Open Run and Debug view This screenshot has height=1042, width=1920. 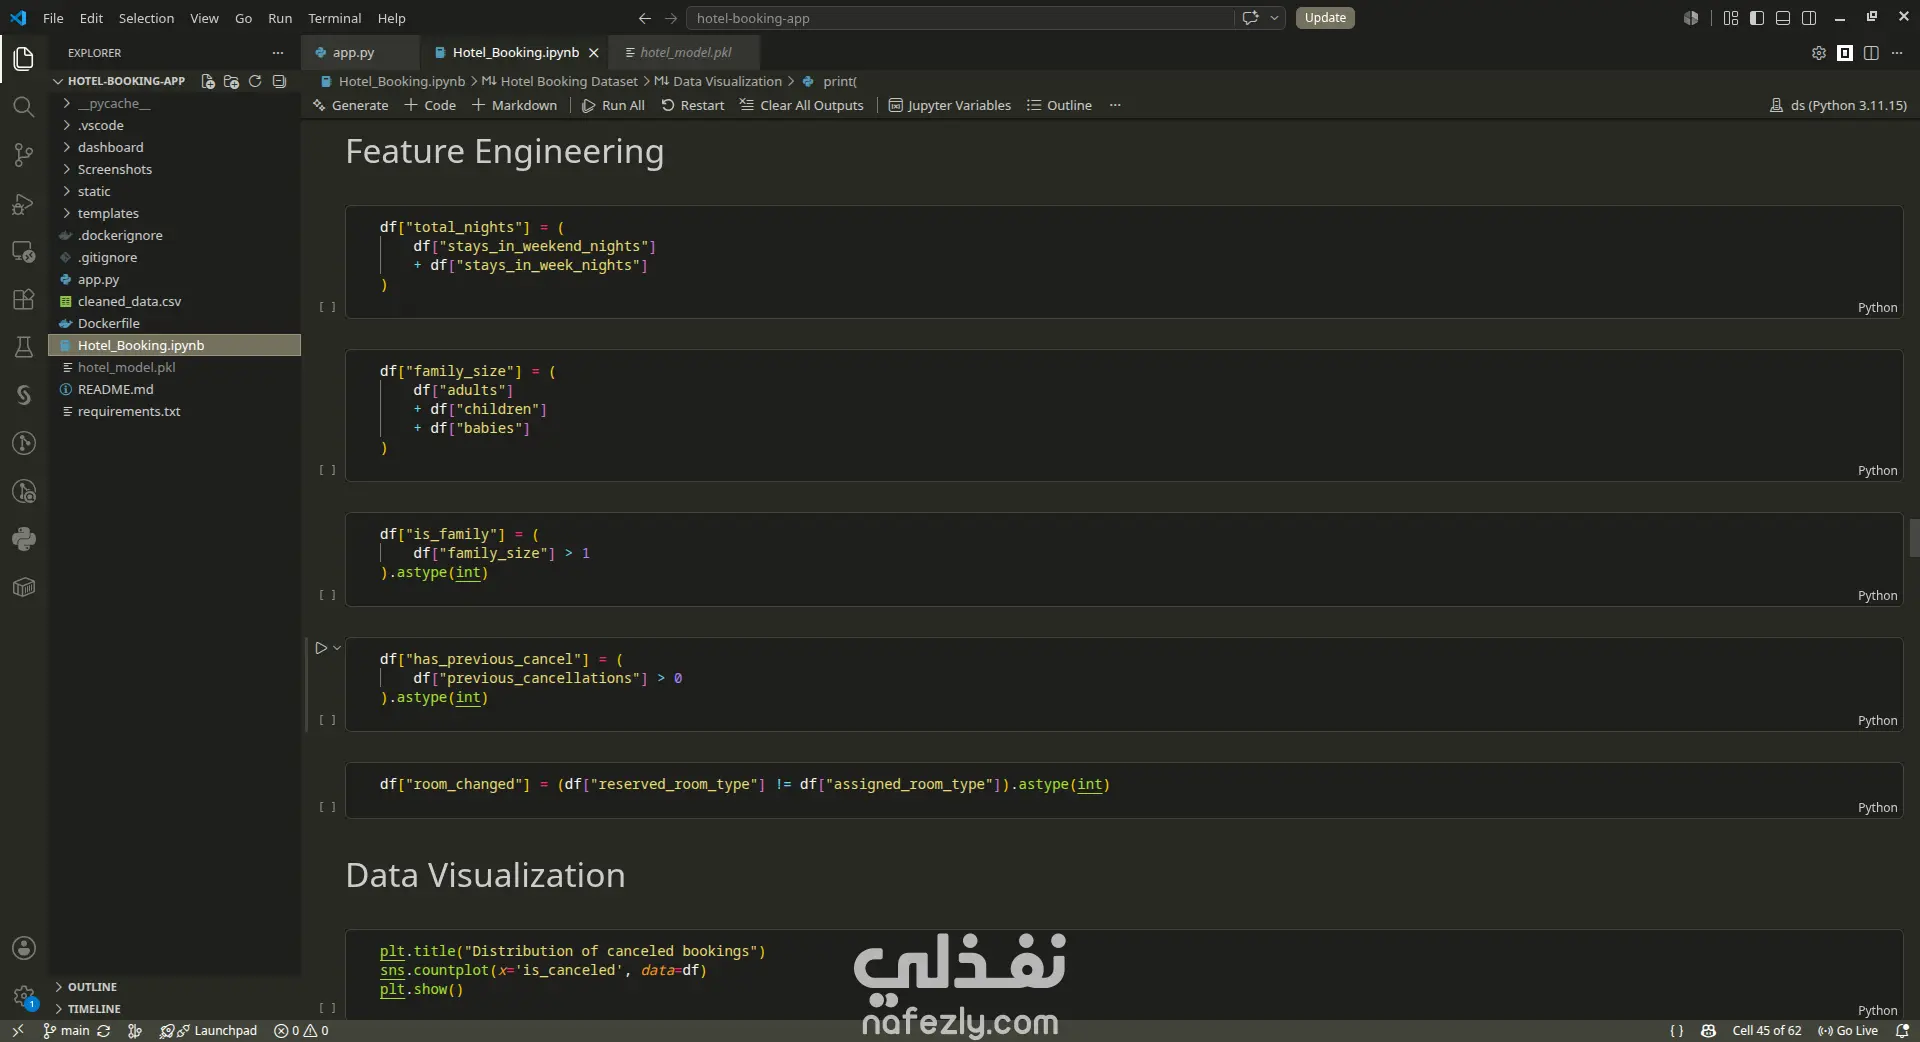click(x=24, y=204)
